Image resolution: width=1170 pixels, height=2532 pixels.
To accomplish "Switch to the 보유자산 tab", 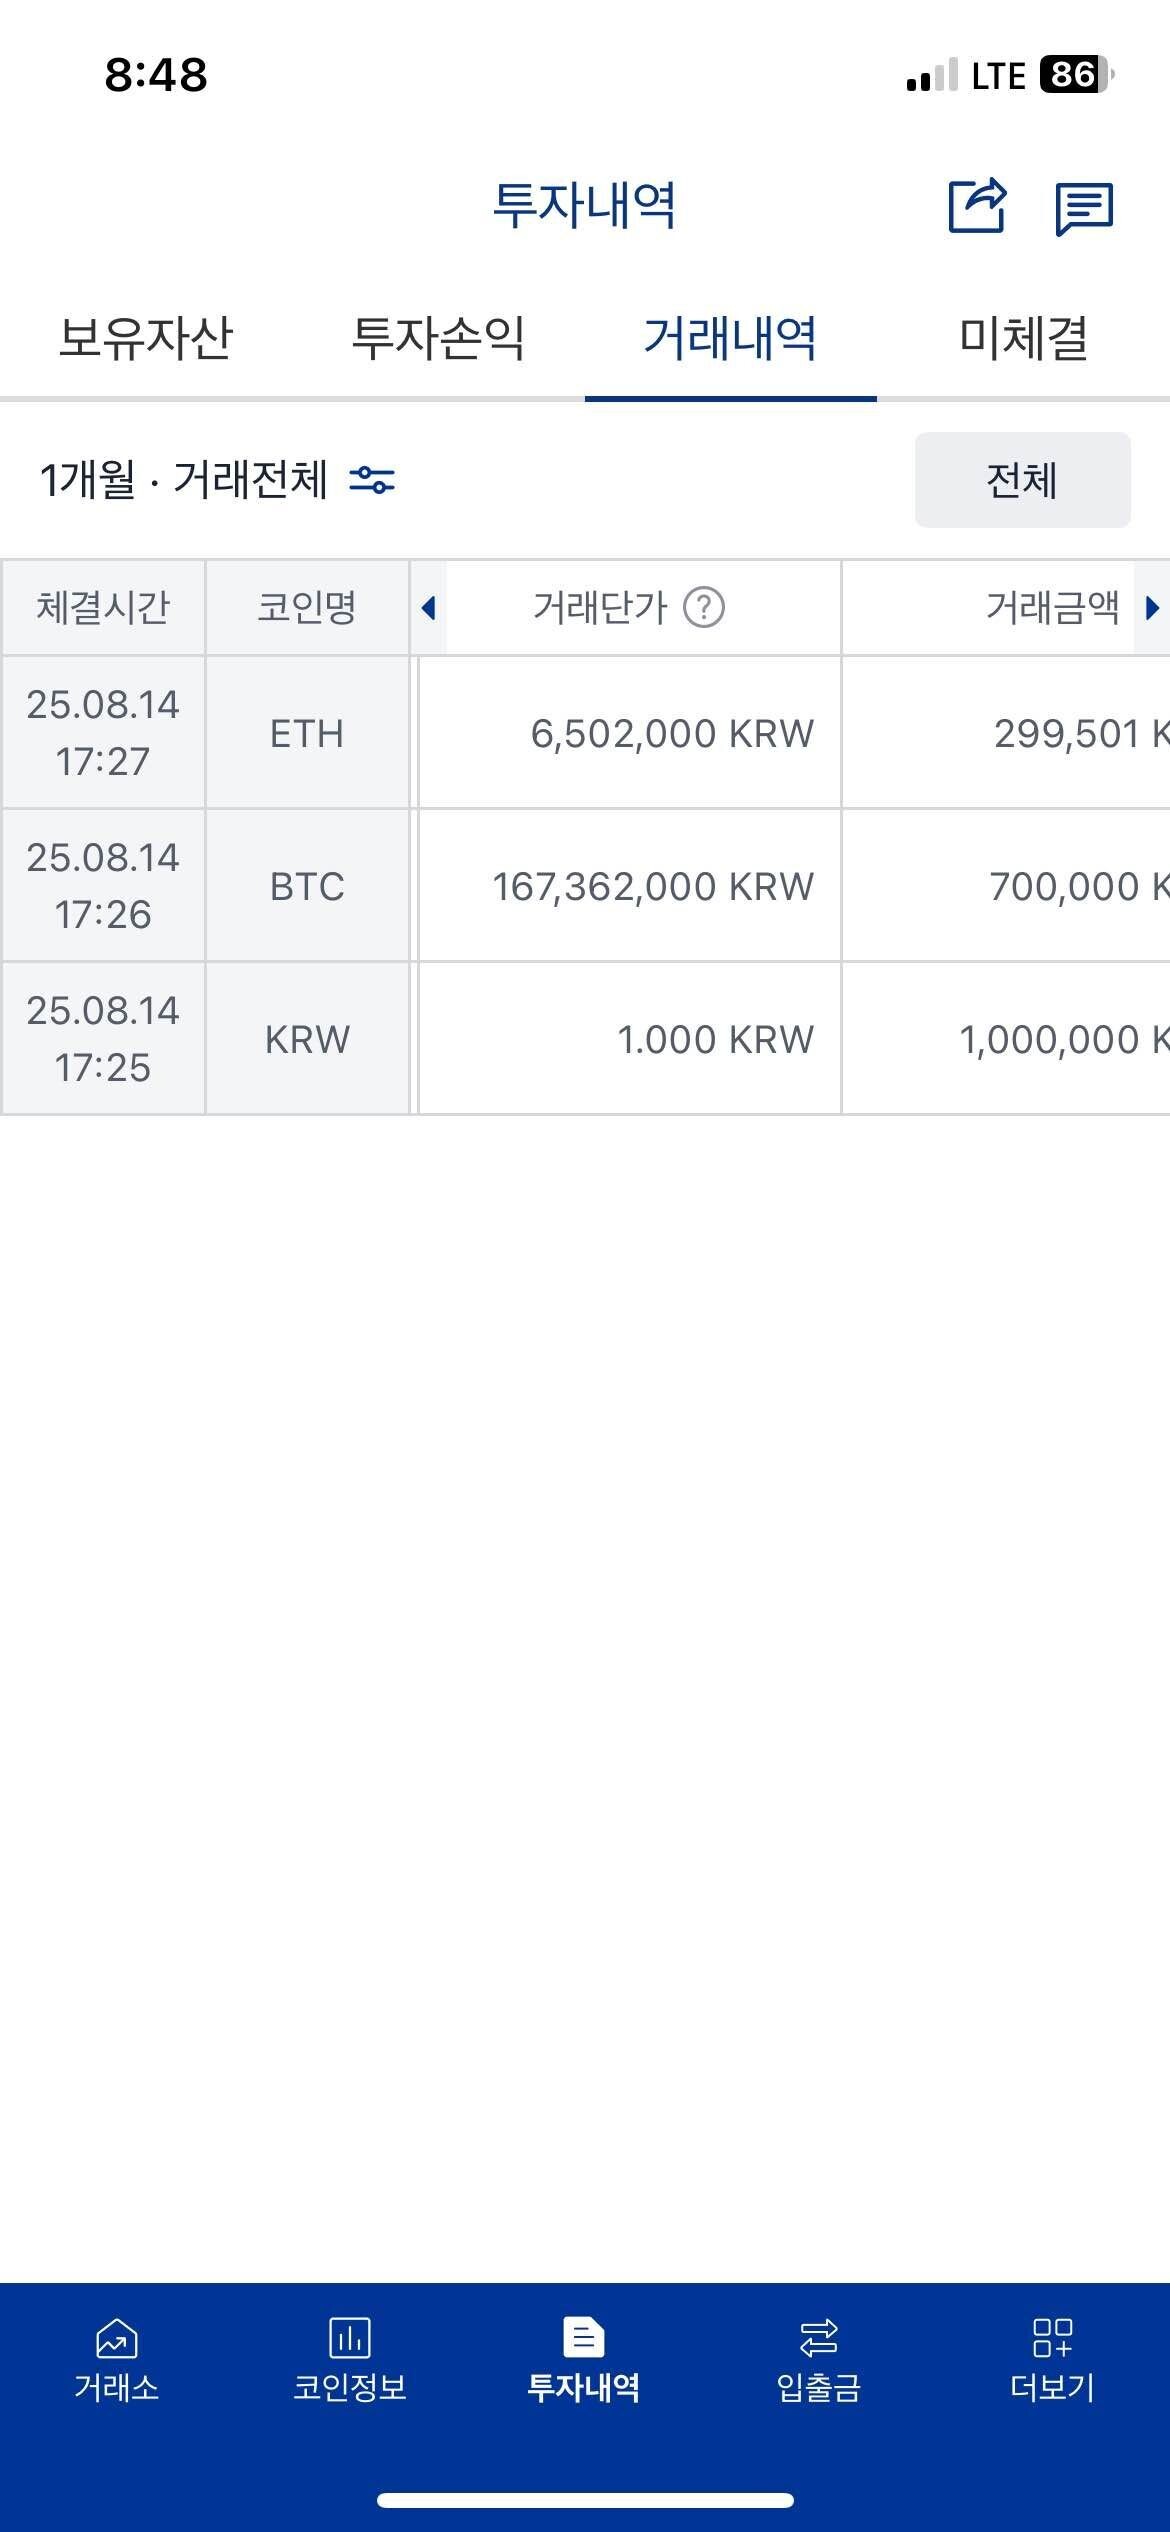I will point(146,338).
